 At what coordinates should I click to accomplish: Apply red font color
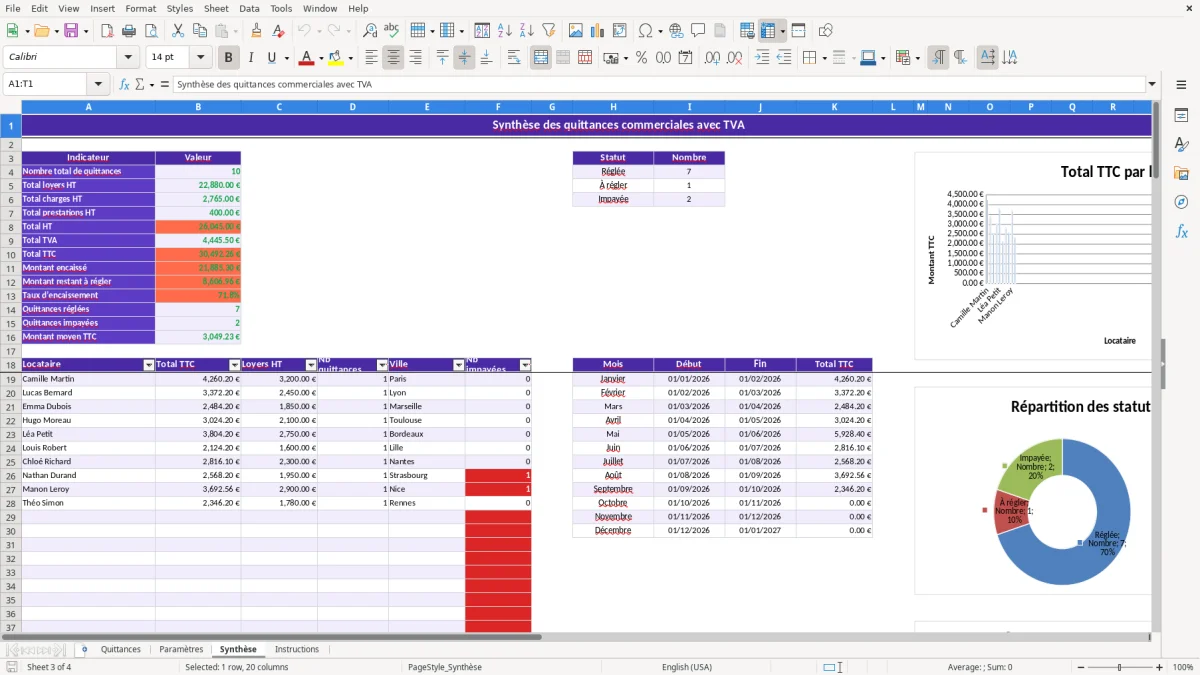click(306, 57)
